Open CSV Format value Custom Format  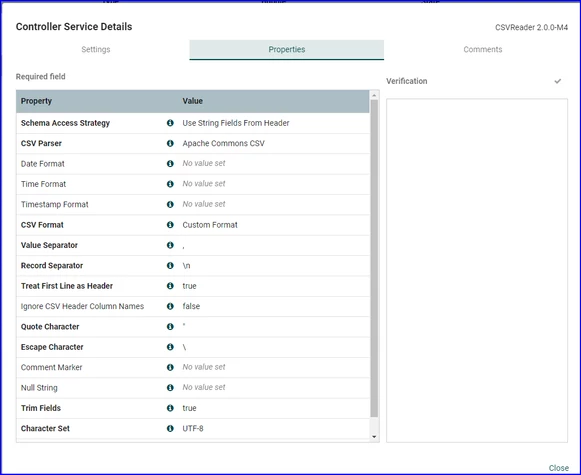point(275,225)
